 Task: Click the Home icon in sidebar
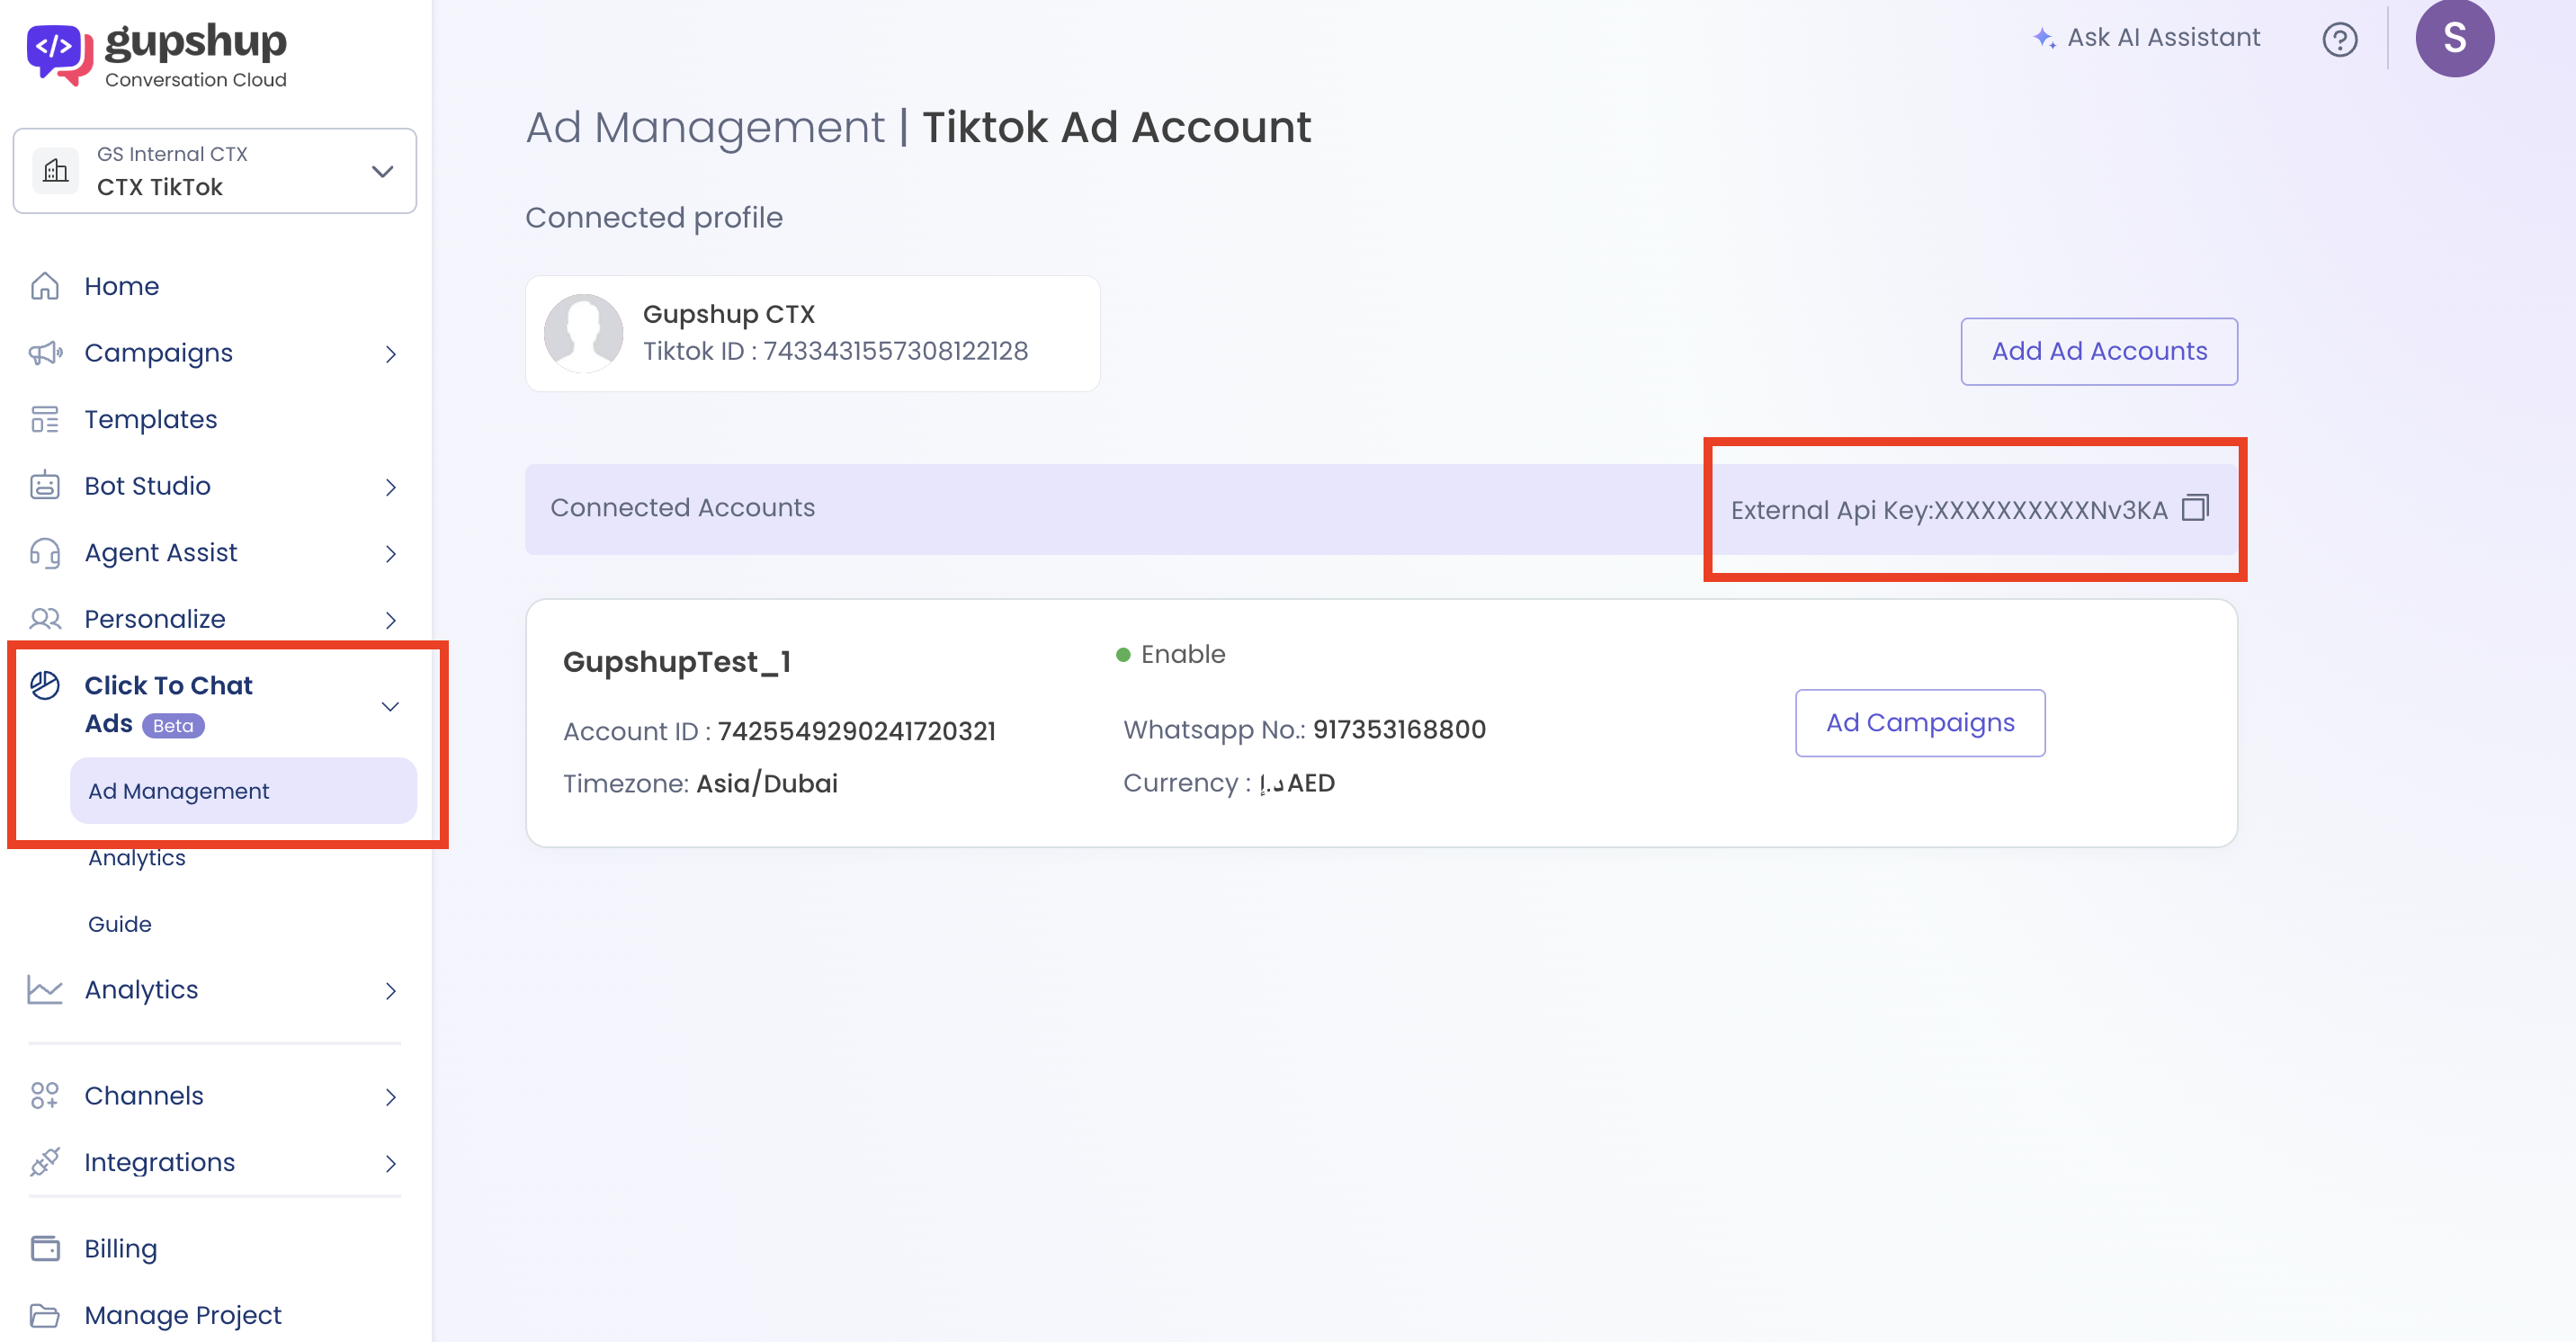[x=45, y=286]
